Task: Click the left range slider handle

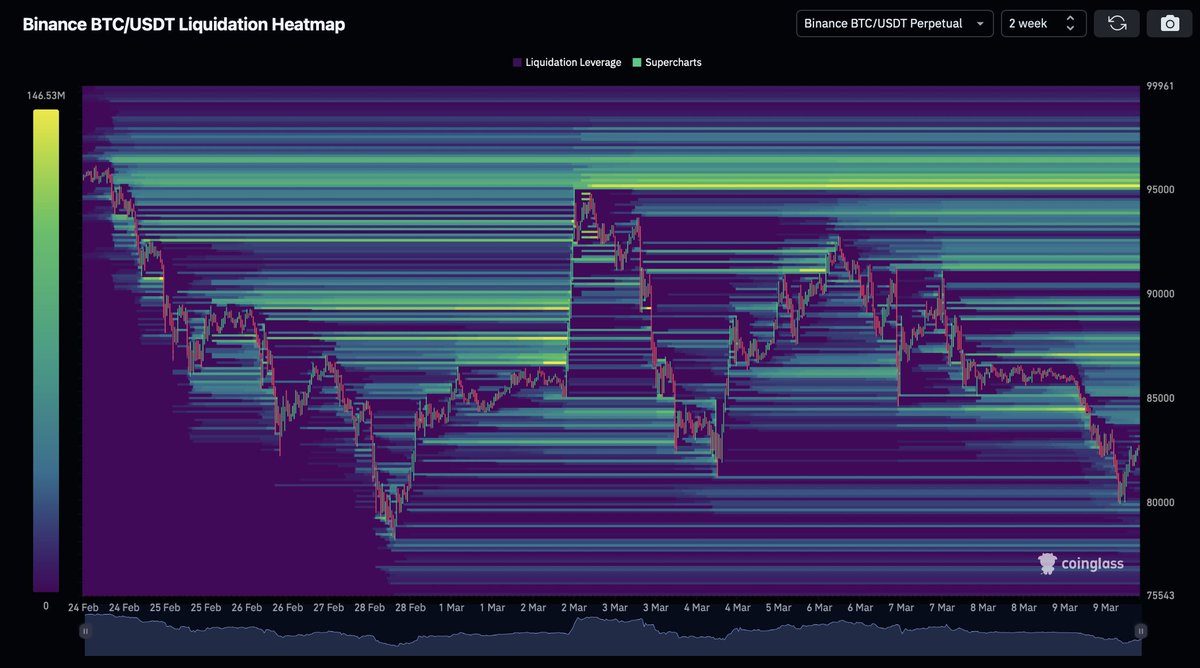Action: [86, 631]
